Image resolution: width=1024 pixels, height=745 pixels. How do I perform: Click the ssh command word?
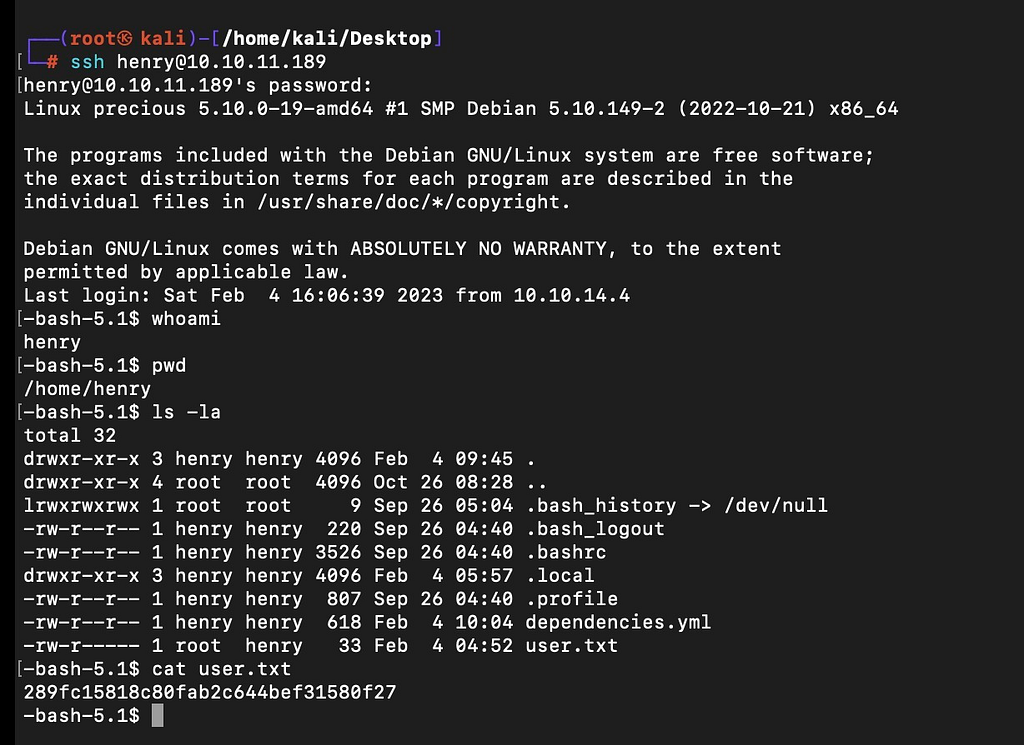[88, 62]
